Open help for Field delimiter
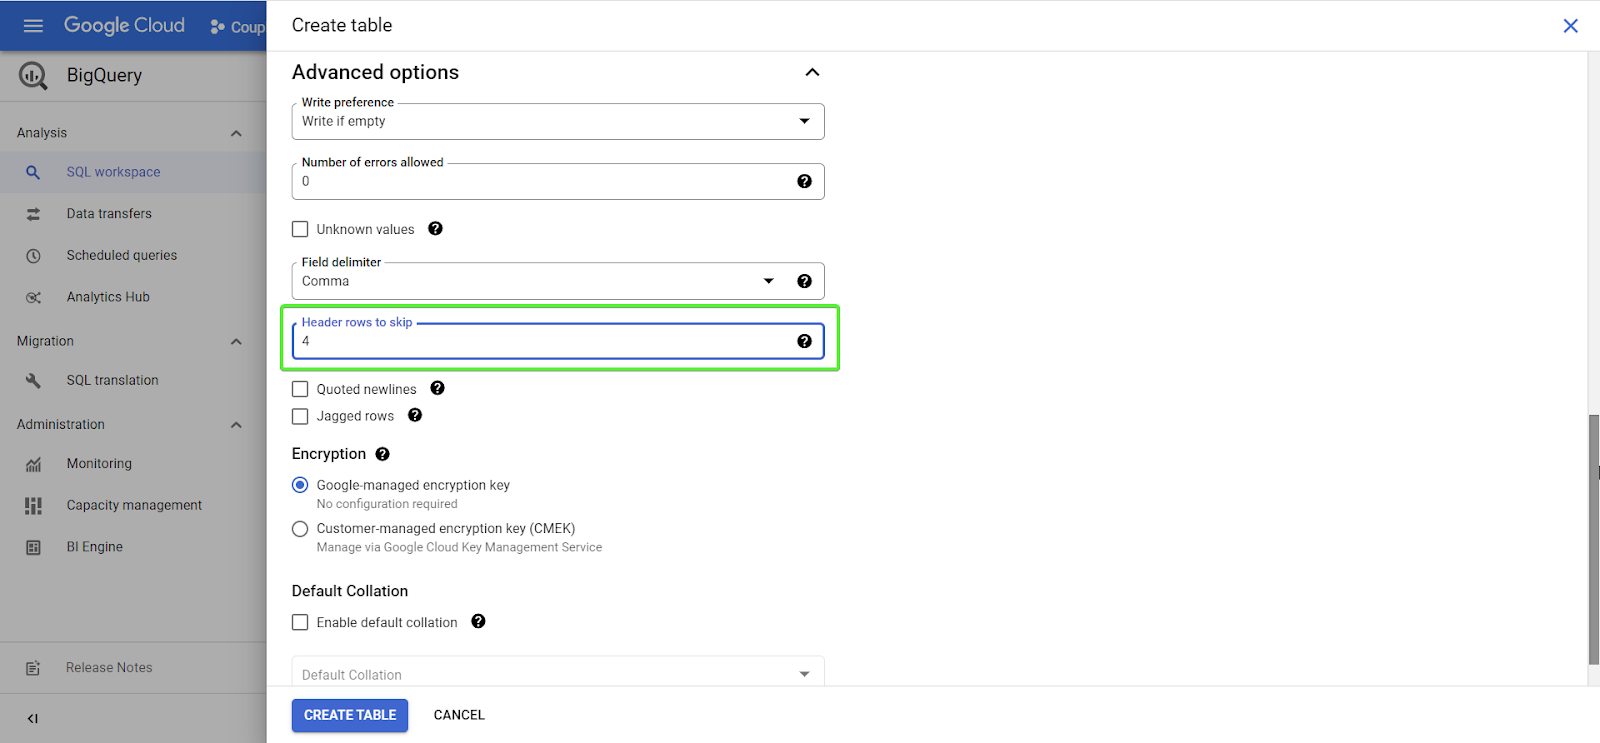1600x743 pixels. 804,281
